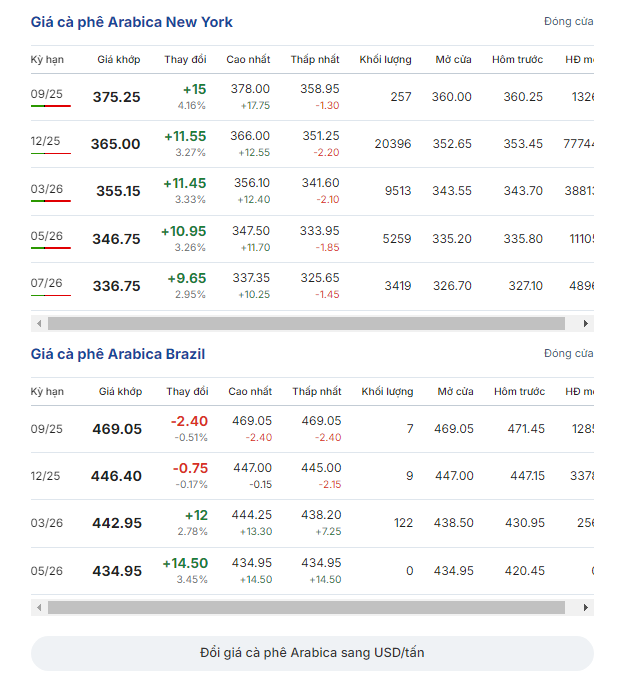Click the 375.25 matched price
The image size is (633, 681).
[116, 97]
